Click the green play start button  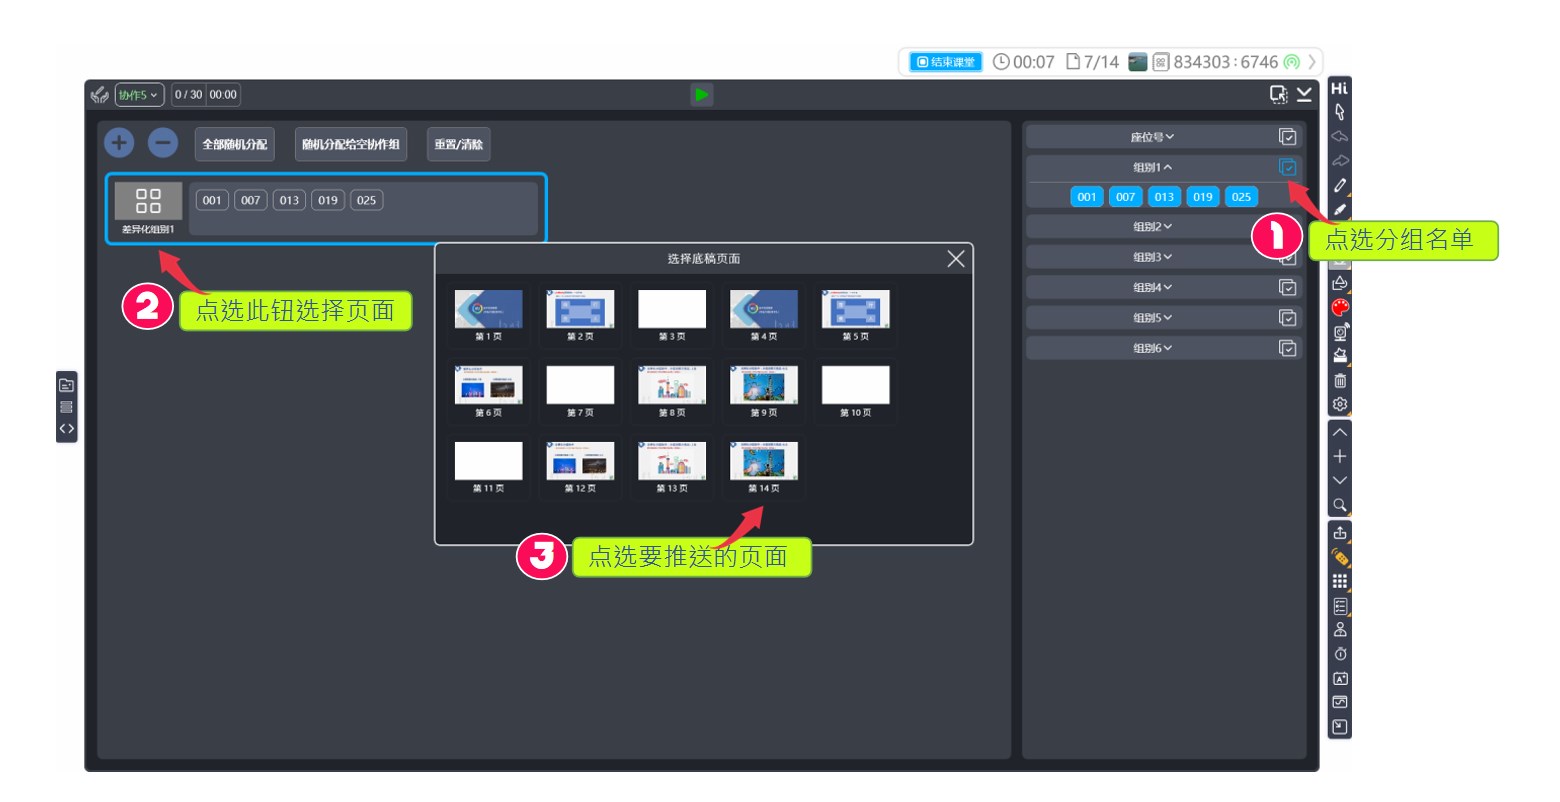[701, 95]
